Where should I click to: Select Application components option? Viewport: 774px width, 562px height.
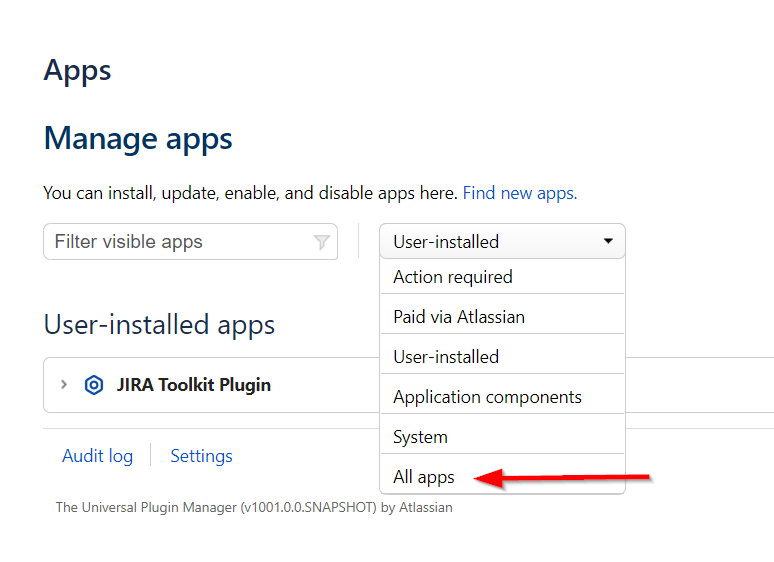502,397
